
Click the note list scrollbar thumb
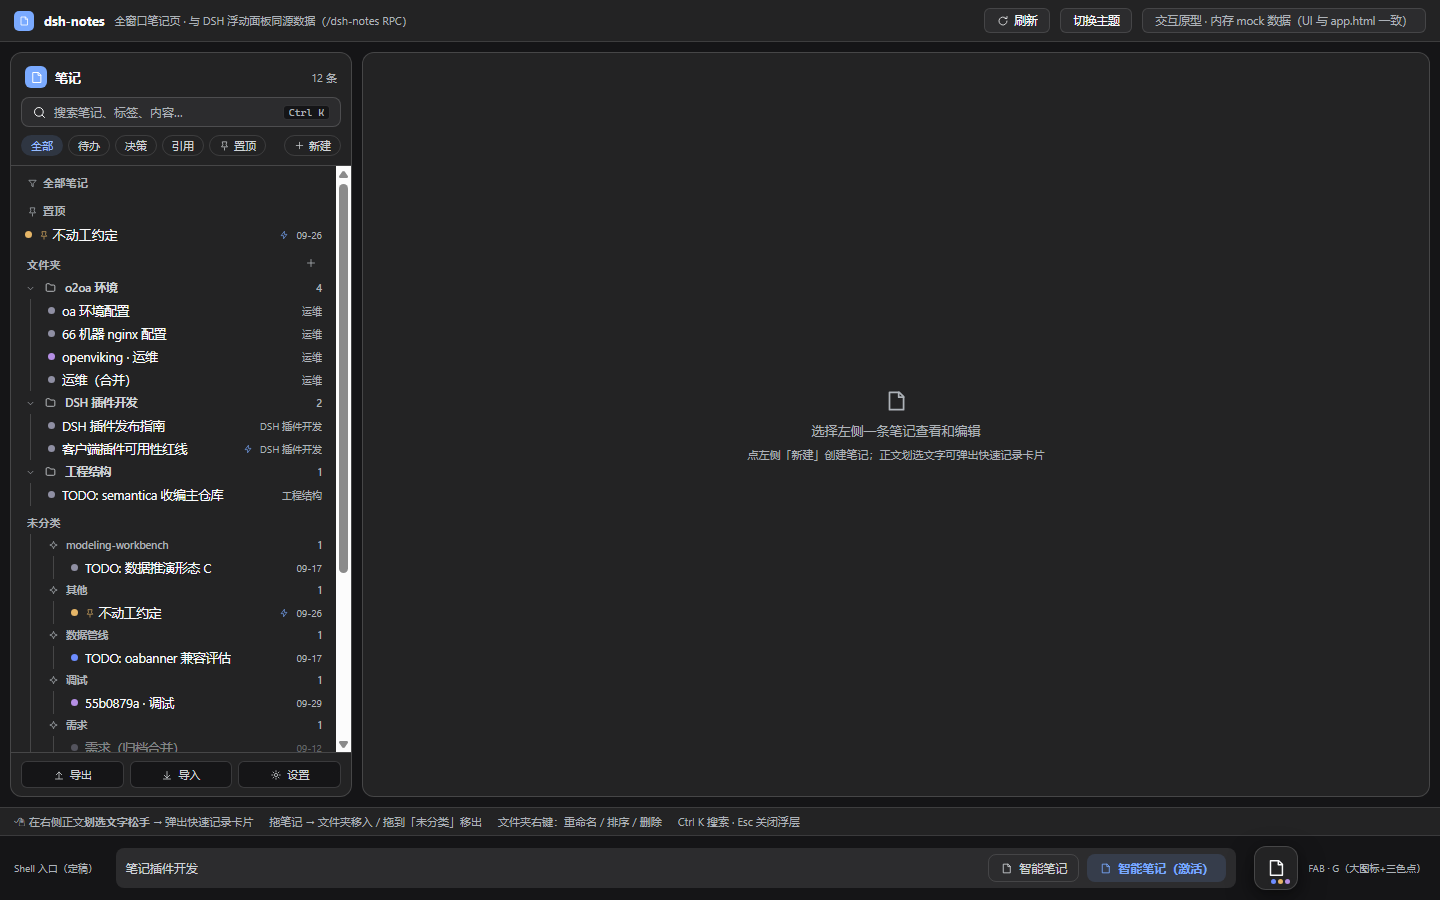(x=344, y=379)
